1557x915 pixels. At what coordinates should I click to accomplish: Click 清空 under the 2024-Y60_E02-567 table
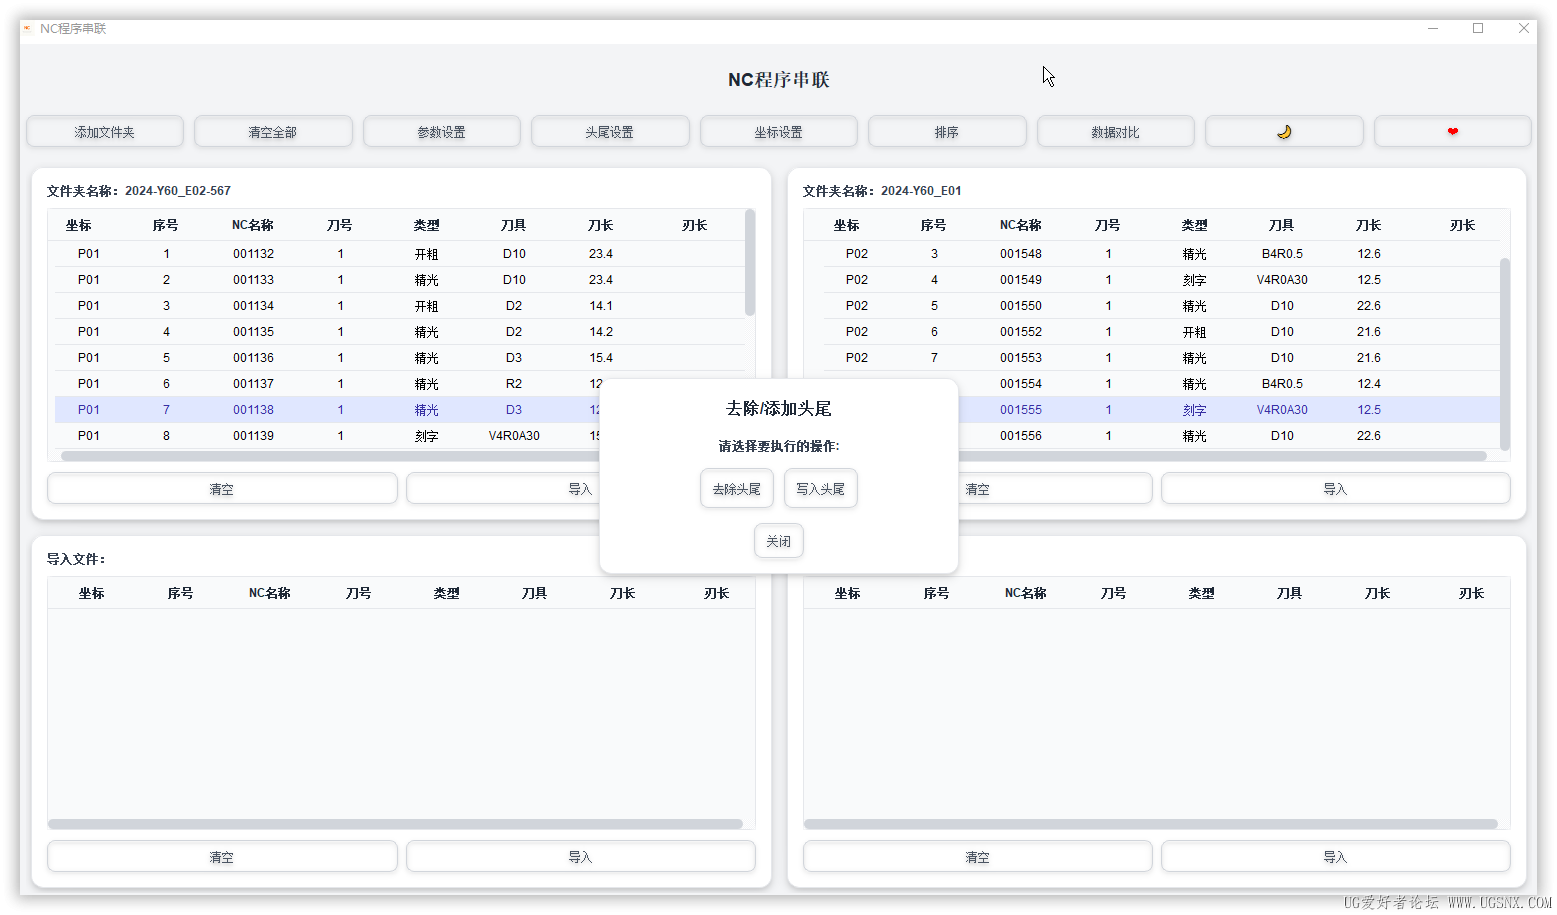click(222, 489)
